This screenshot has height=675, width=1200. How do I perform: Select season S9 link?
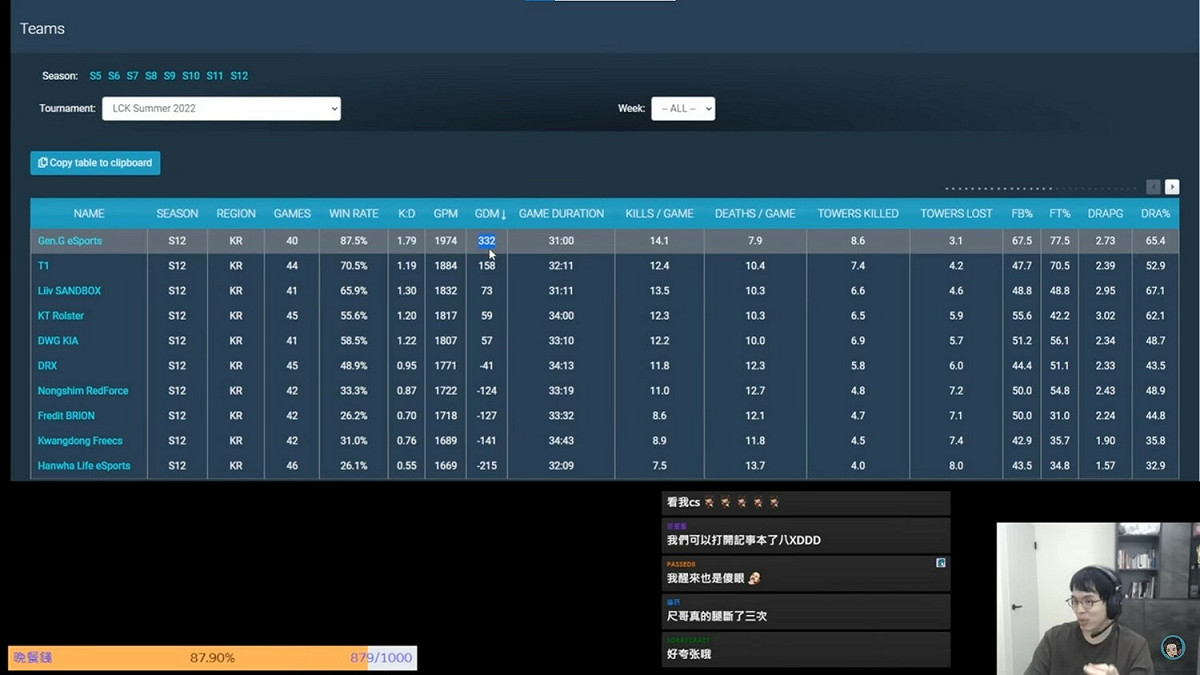tap(169, 76)
